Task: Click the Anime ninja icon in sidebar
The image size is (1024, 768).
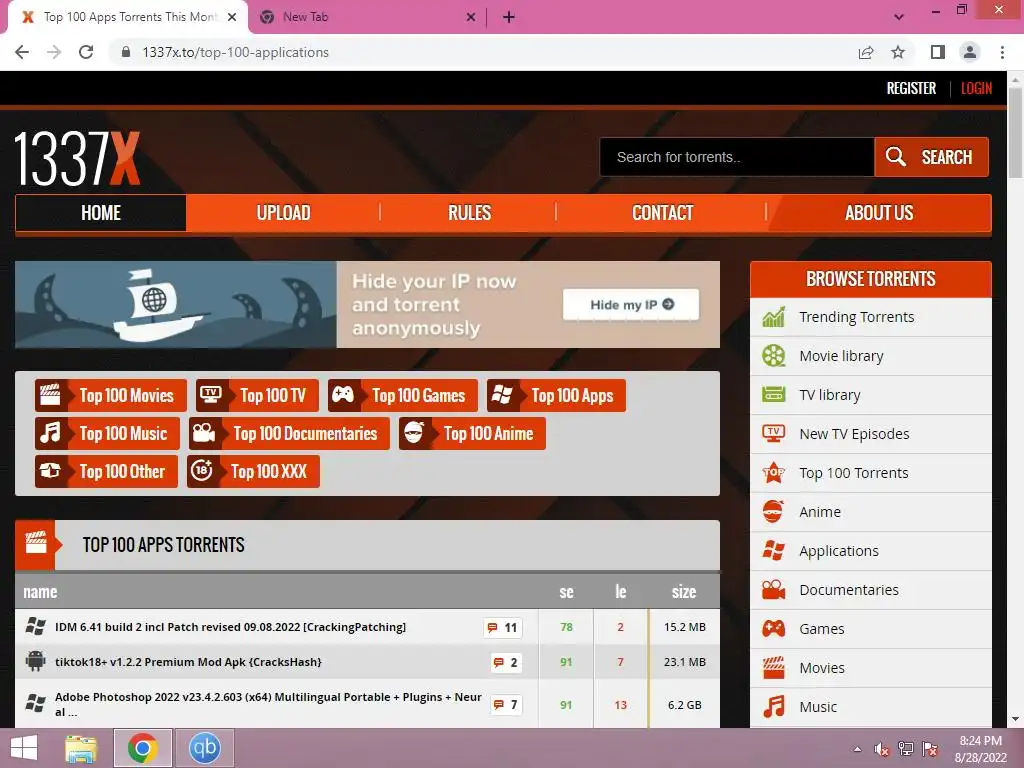Action: click(774, 512)
